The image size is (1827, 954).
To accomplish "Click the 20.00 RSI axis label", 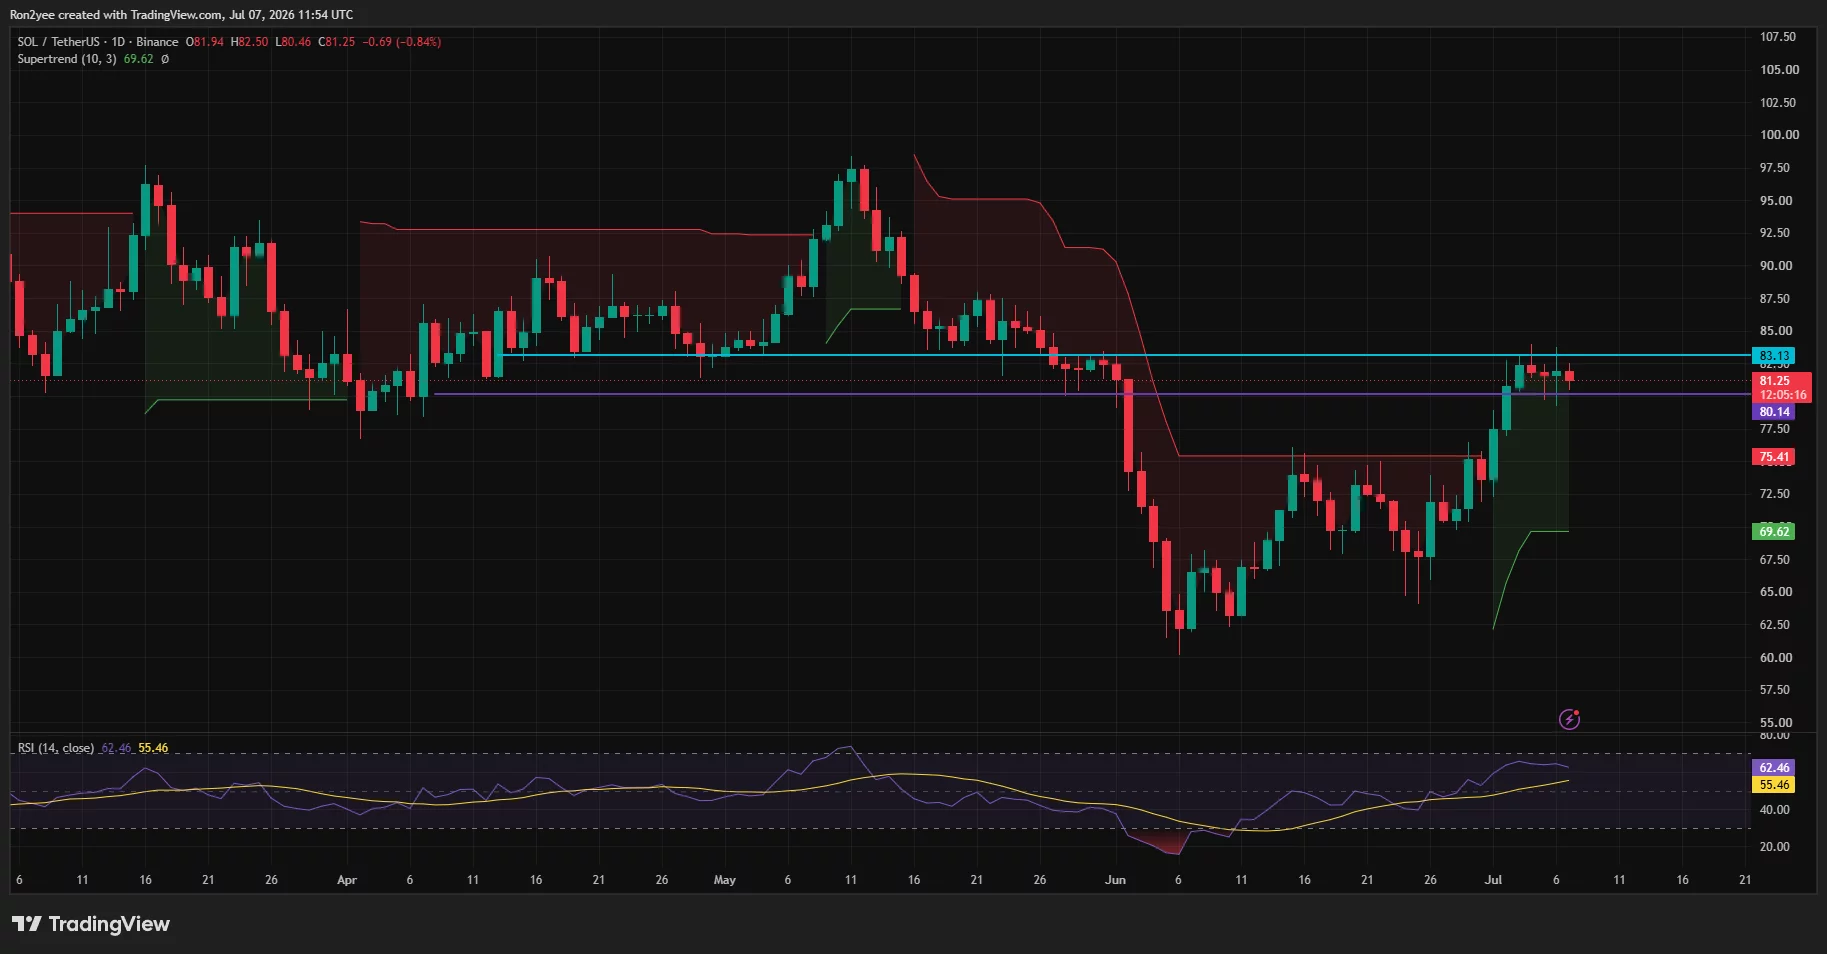I will [x=1775, y=847].
